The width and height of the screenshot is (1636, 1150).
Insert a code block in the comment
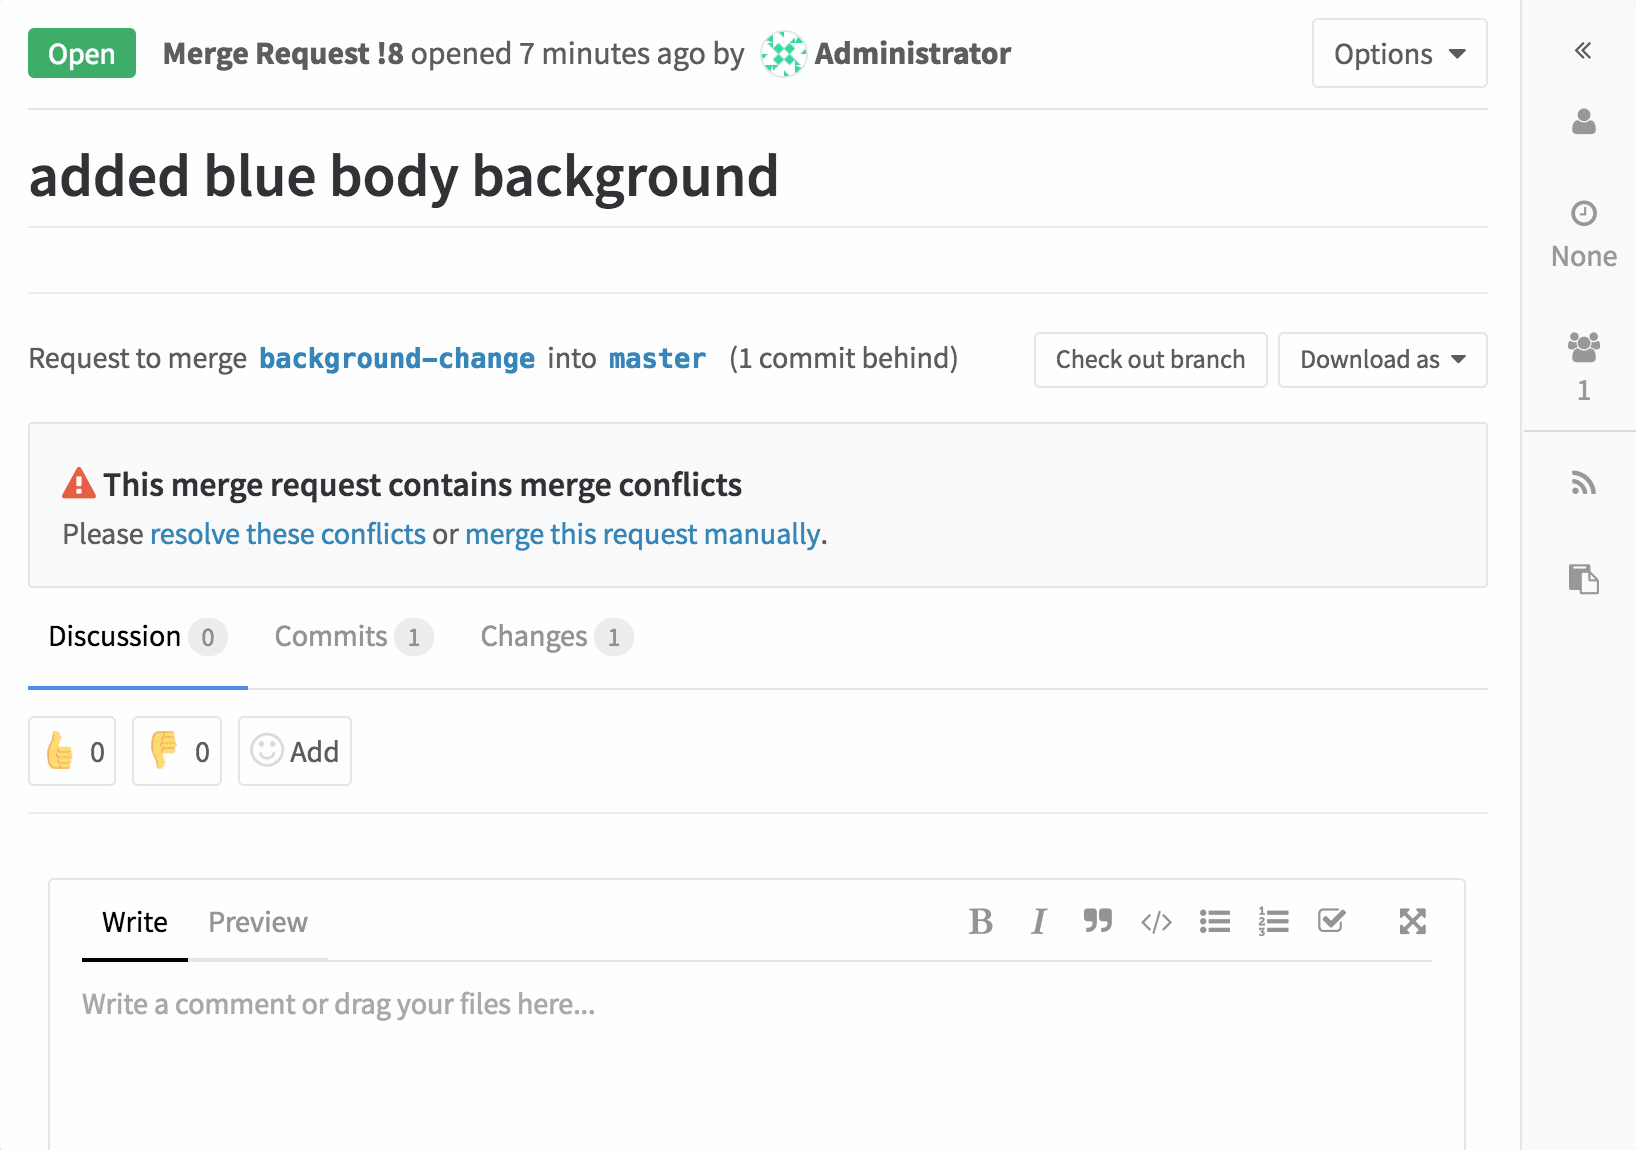point(1156,922)
